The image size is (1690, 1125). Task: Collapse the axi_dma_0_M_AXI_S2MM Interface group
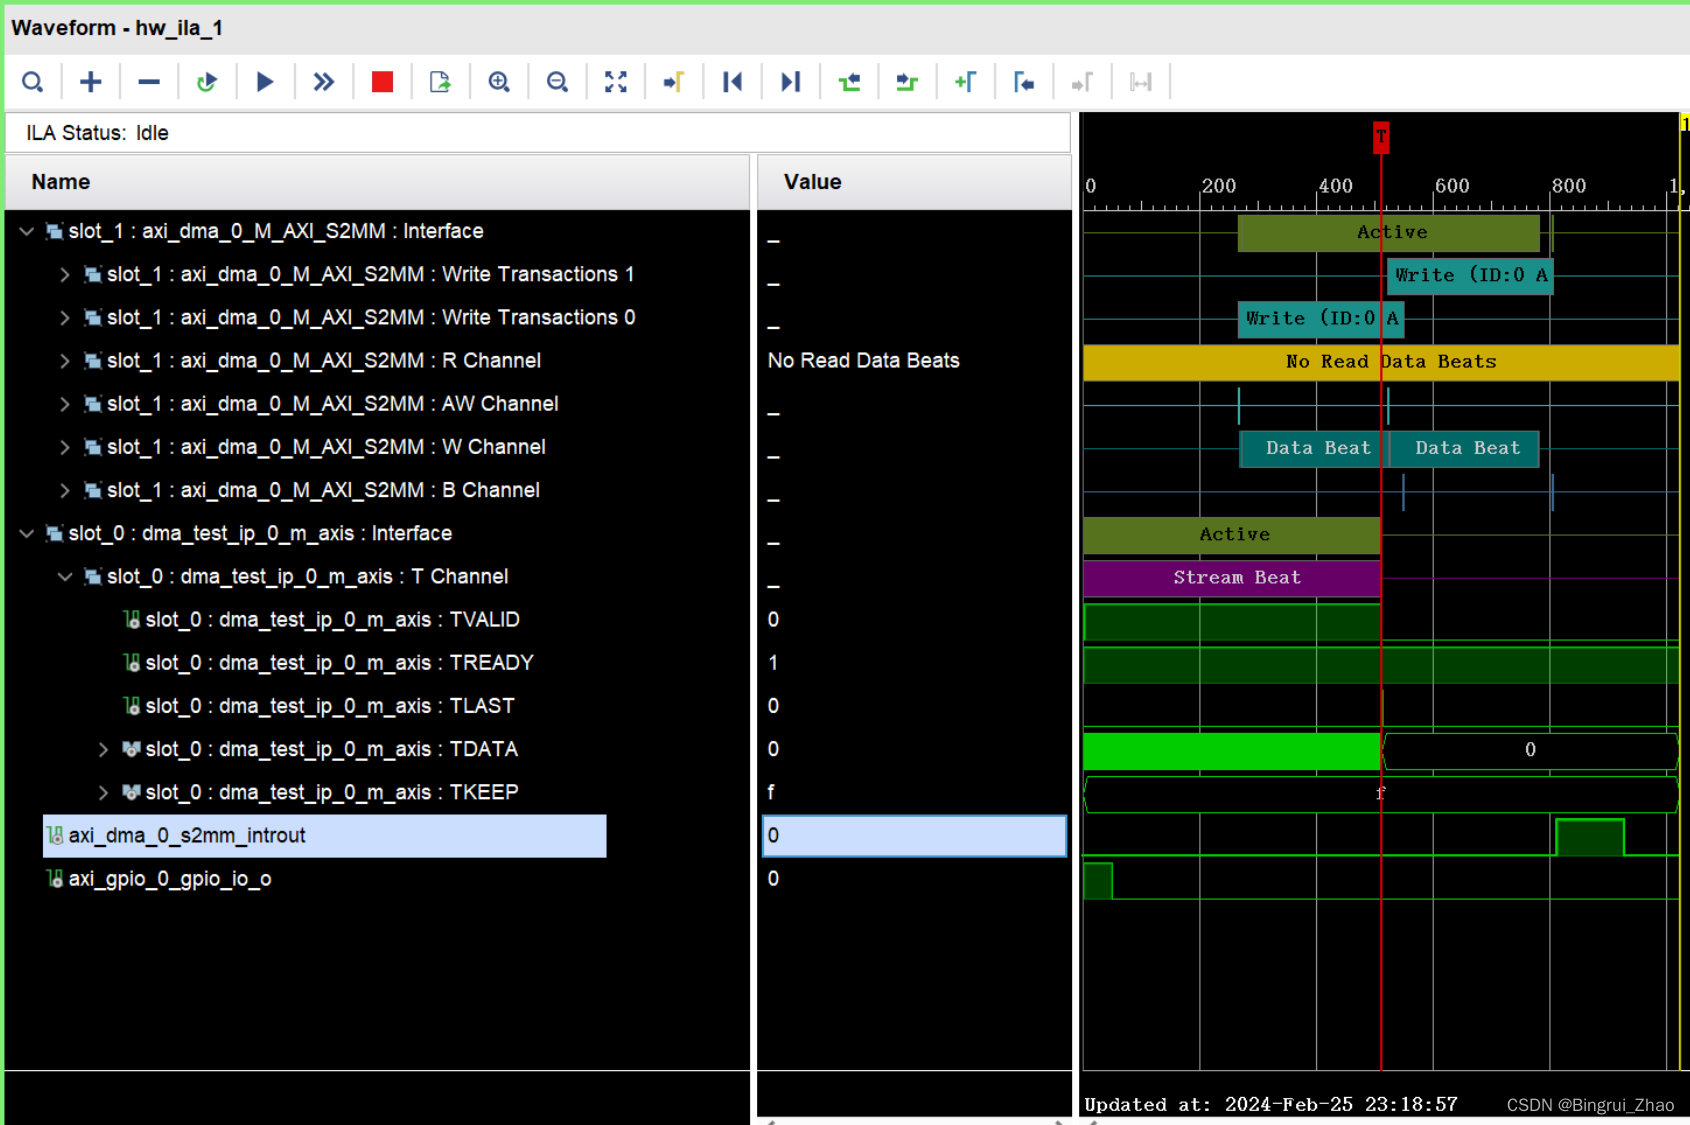click(x=26, y=231)
